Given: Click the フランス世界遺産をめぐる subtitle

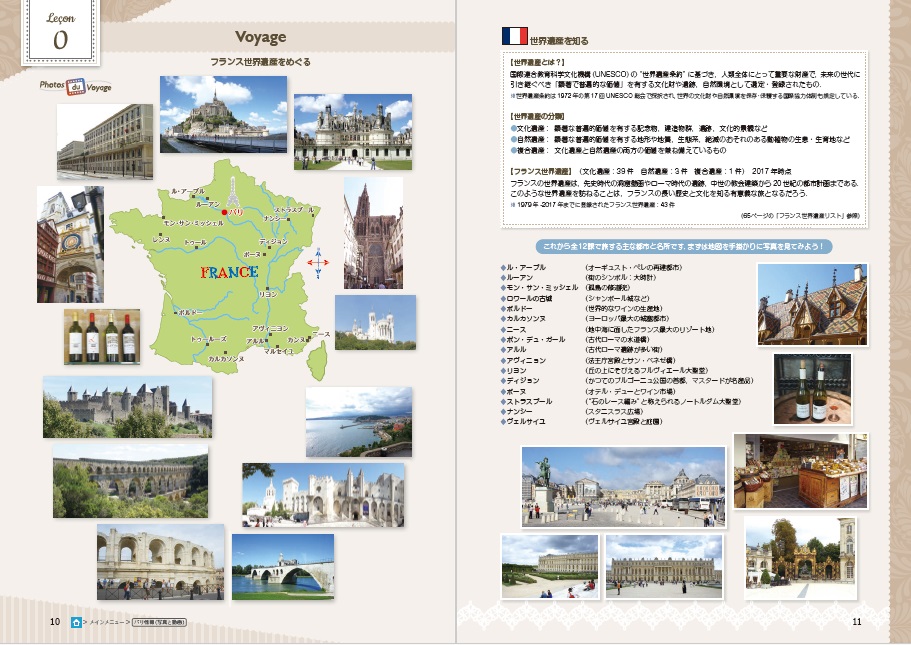Looking at the screenshot, I should [x=260, y=62].
